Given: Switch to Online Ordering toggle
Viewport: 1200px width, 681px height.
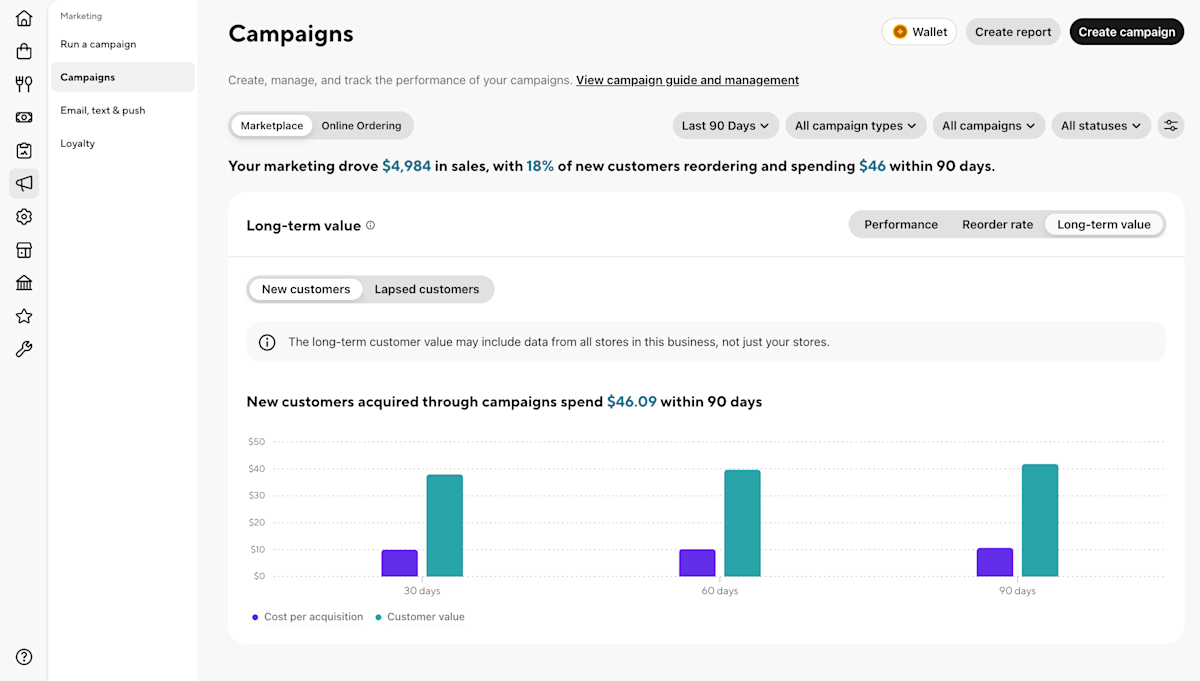Looking at the screenshot, I should [361, 126].
